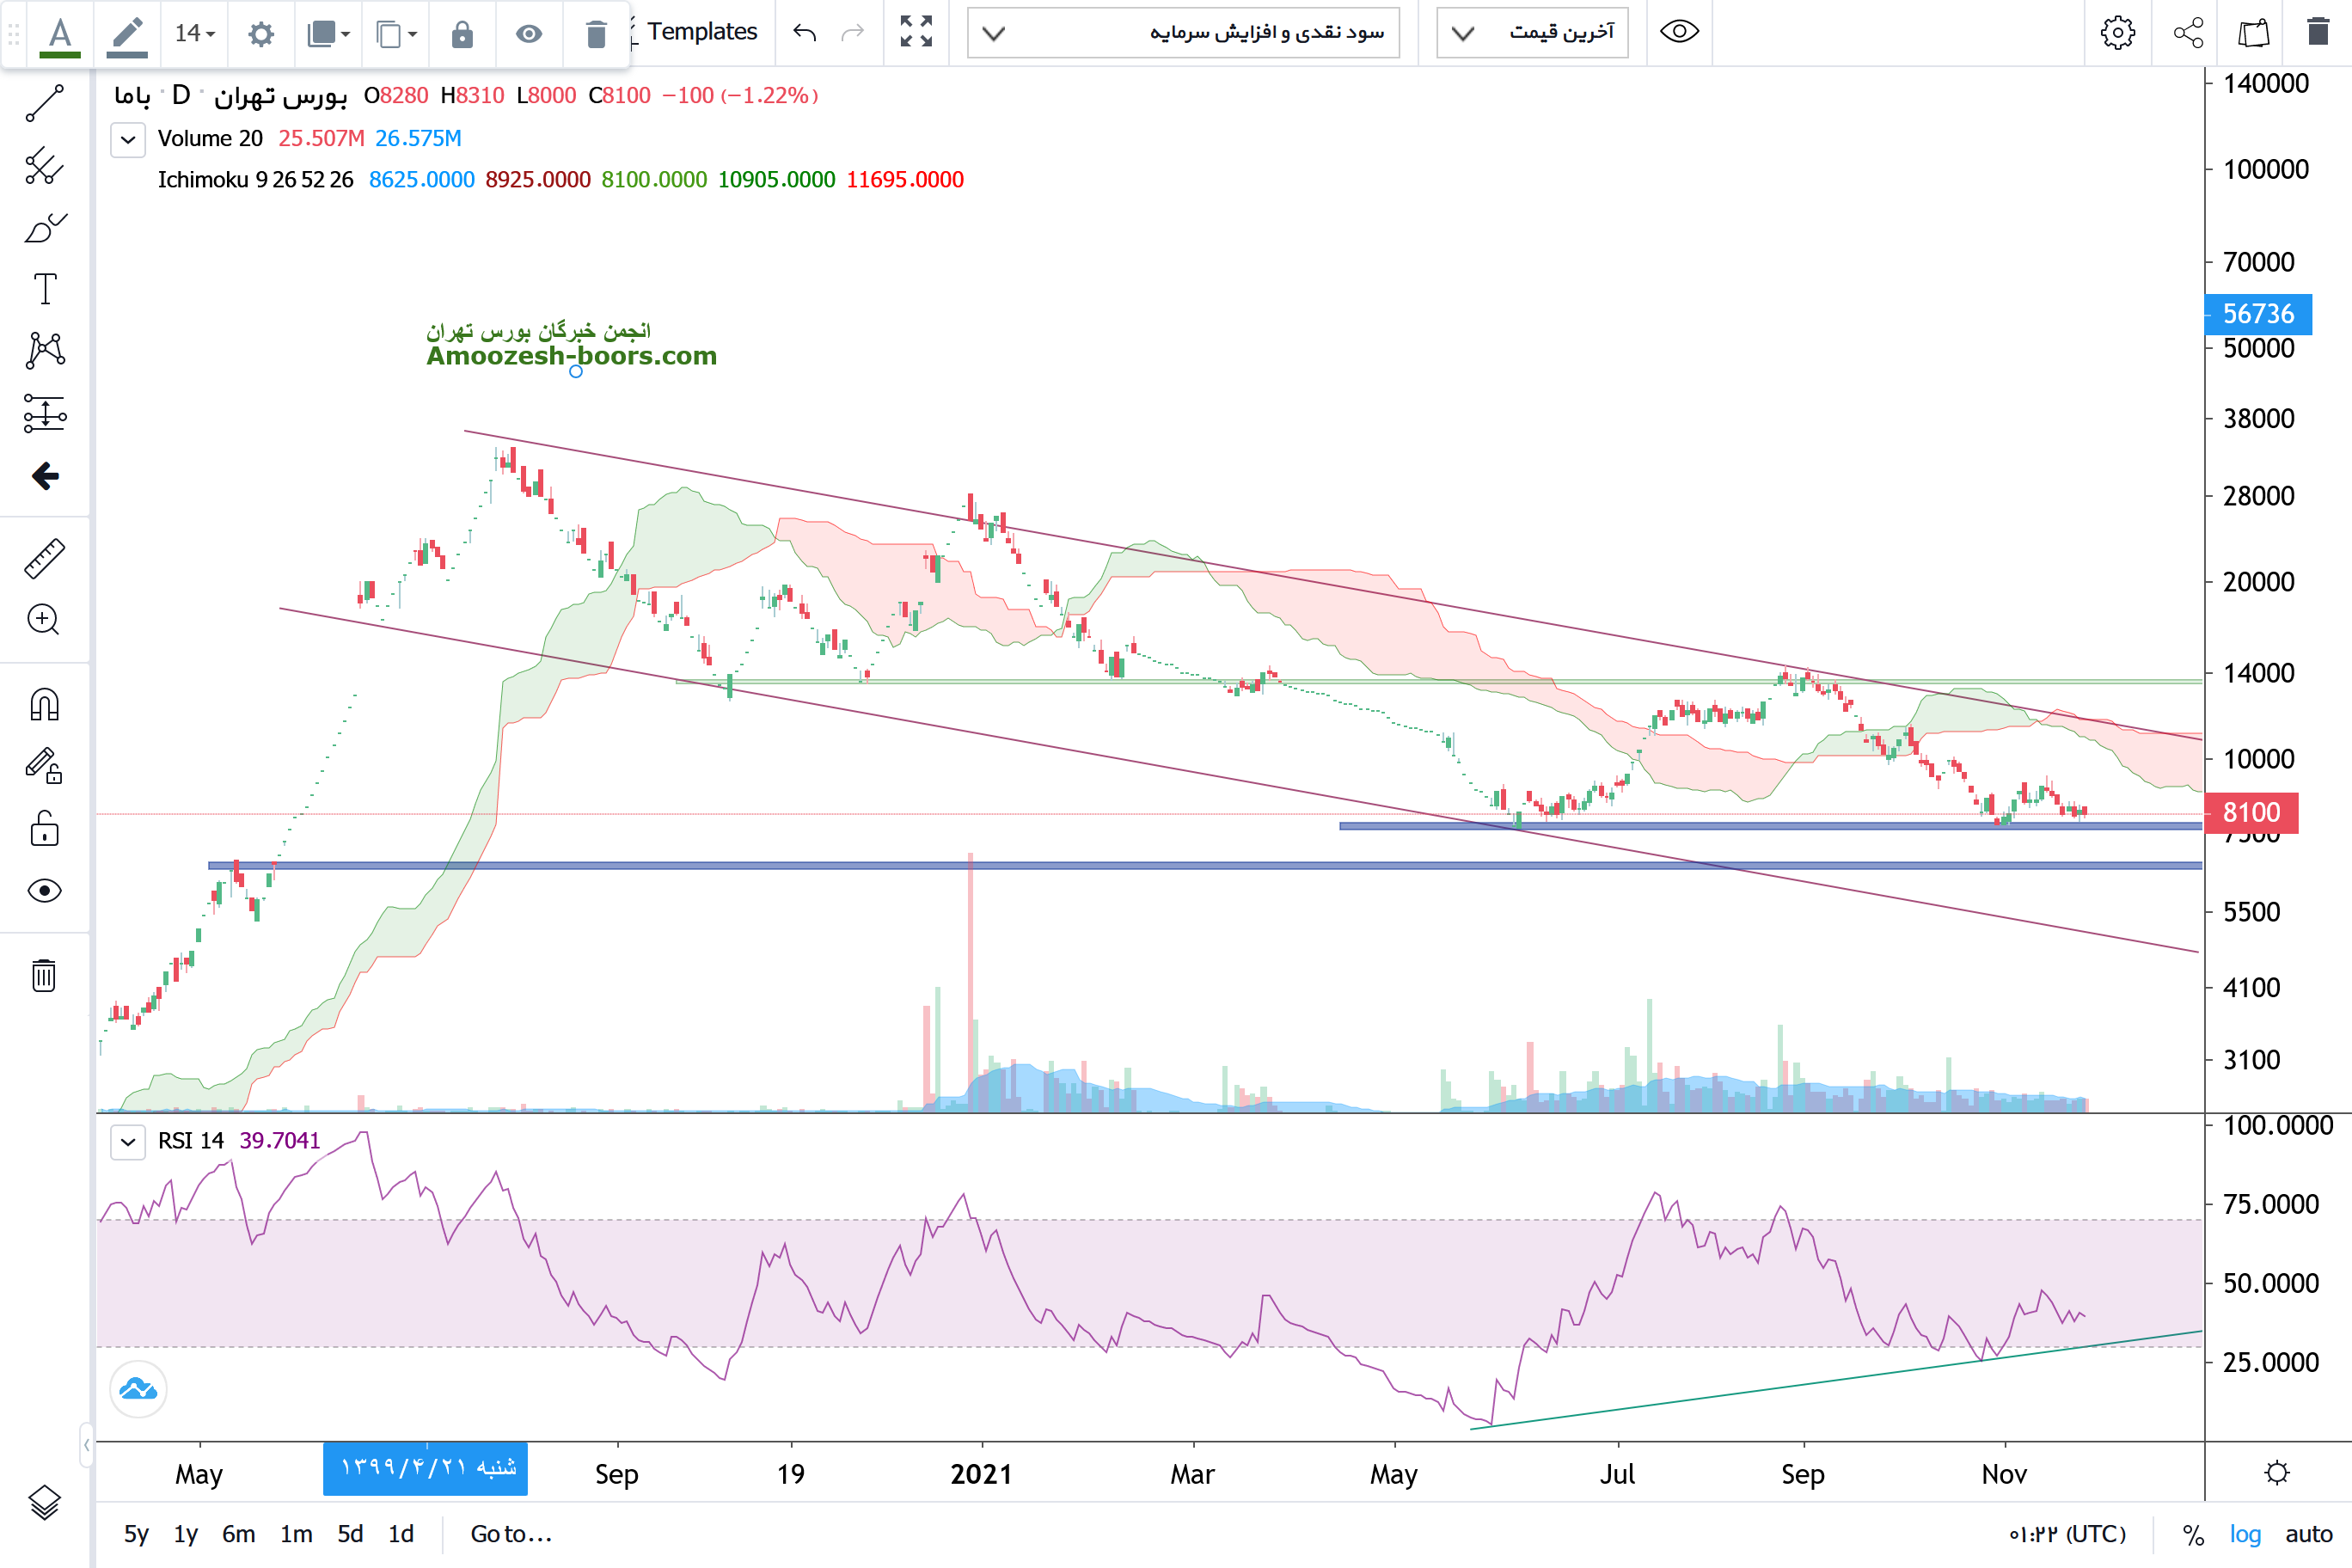Collapse the Volume indicator legend chevron
The image size is (2352, 1568).
tap(128, 139)
